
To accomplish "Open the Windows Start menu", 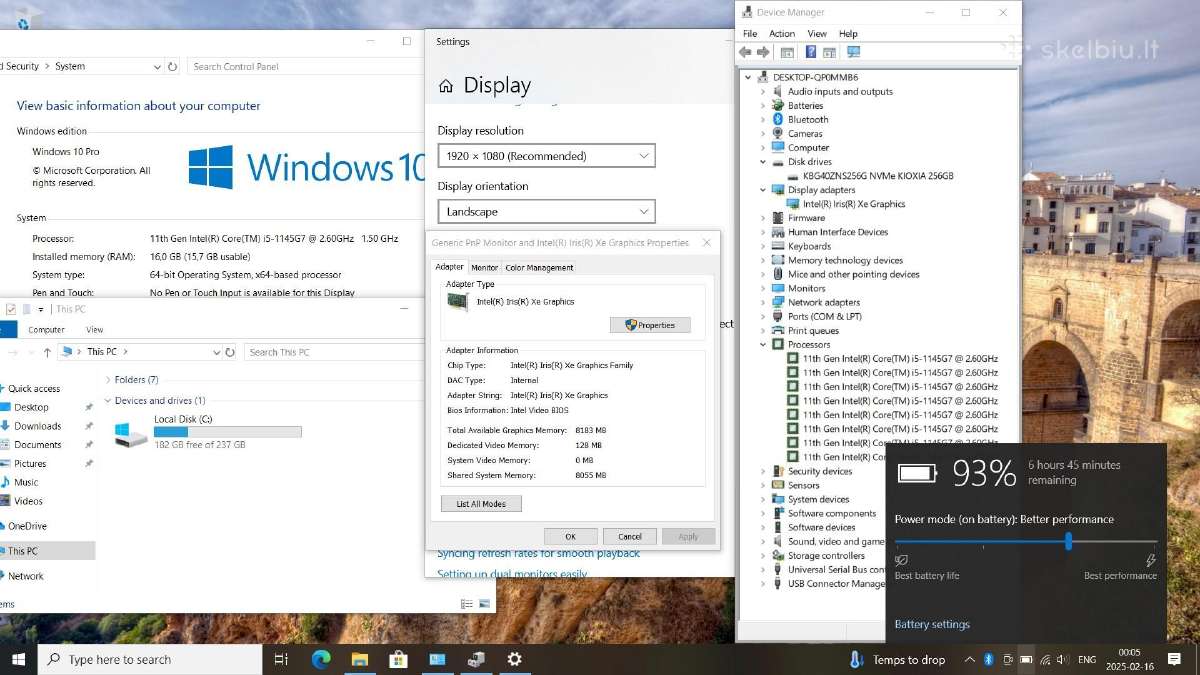I will (x=18, y=659).
